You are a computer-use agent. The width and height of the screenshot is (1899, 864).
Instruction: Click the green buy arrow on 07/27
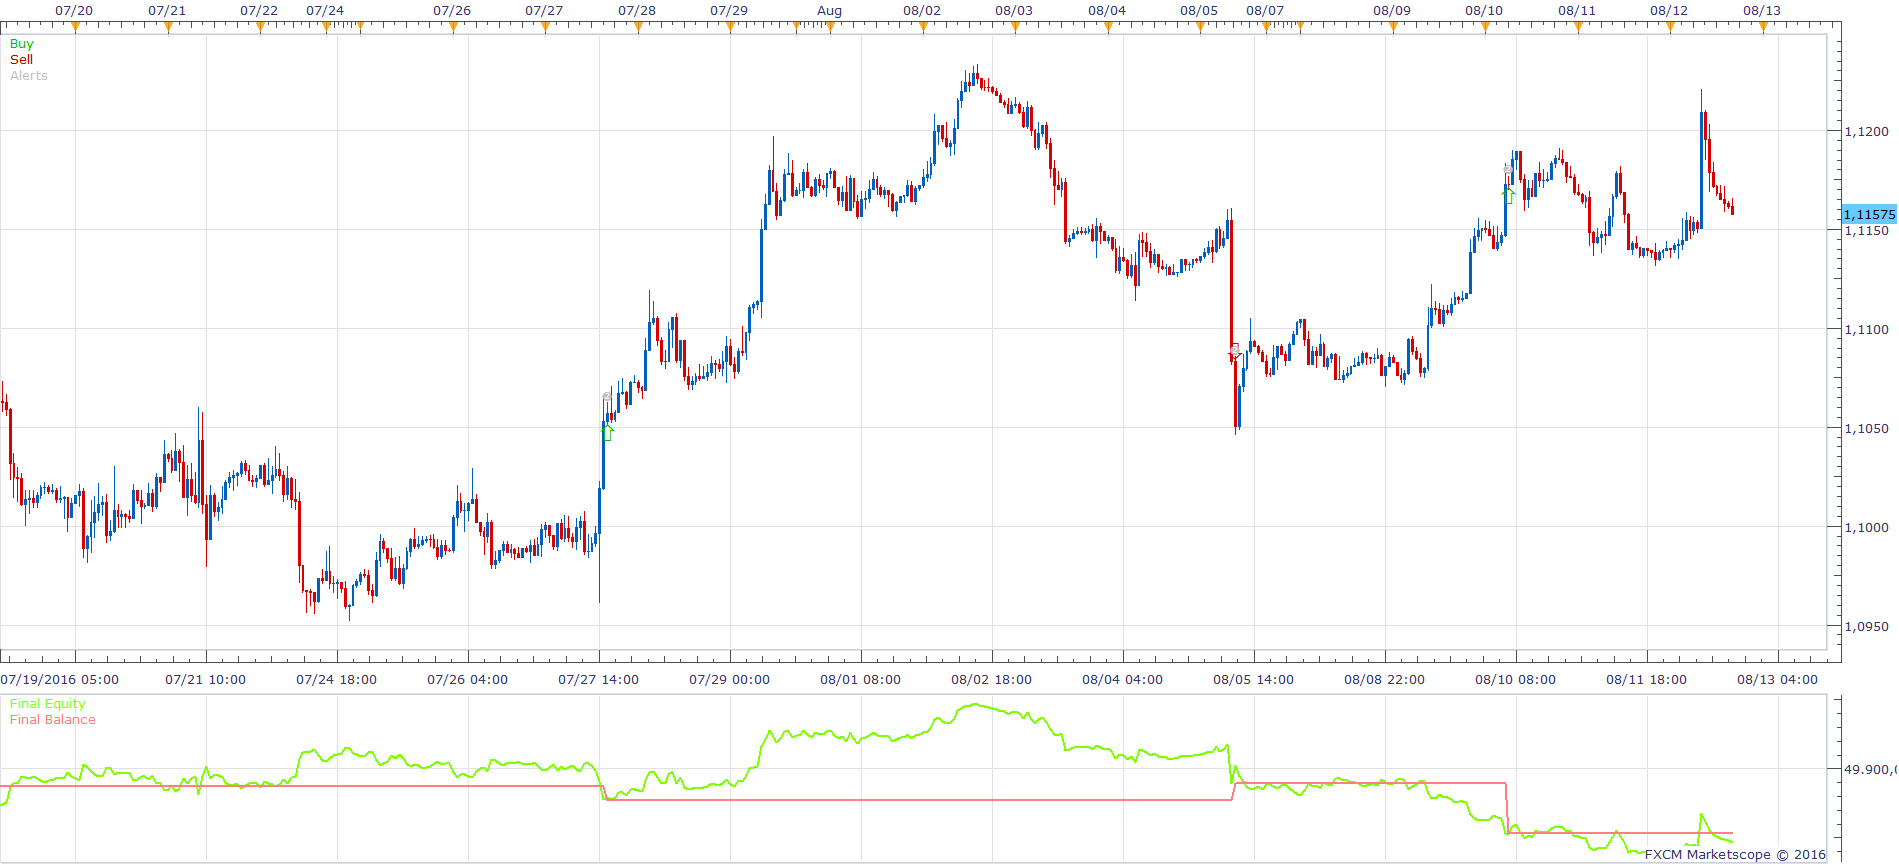(607, 432)
